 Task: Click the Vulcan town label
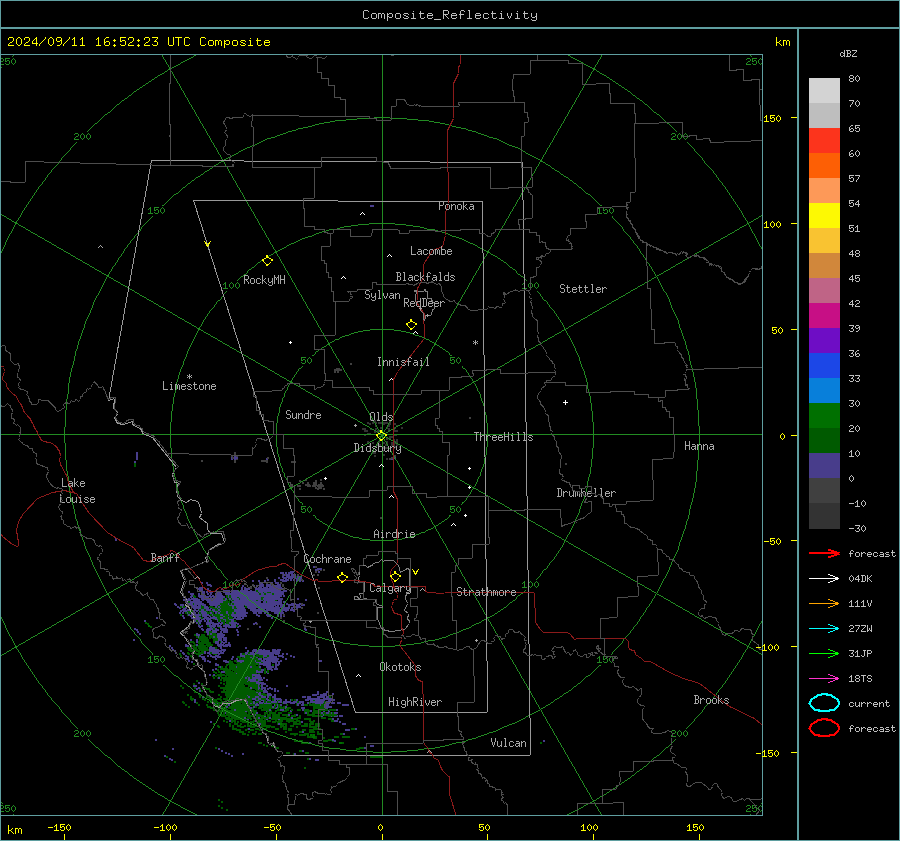(x=508, y=743)
